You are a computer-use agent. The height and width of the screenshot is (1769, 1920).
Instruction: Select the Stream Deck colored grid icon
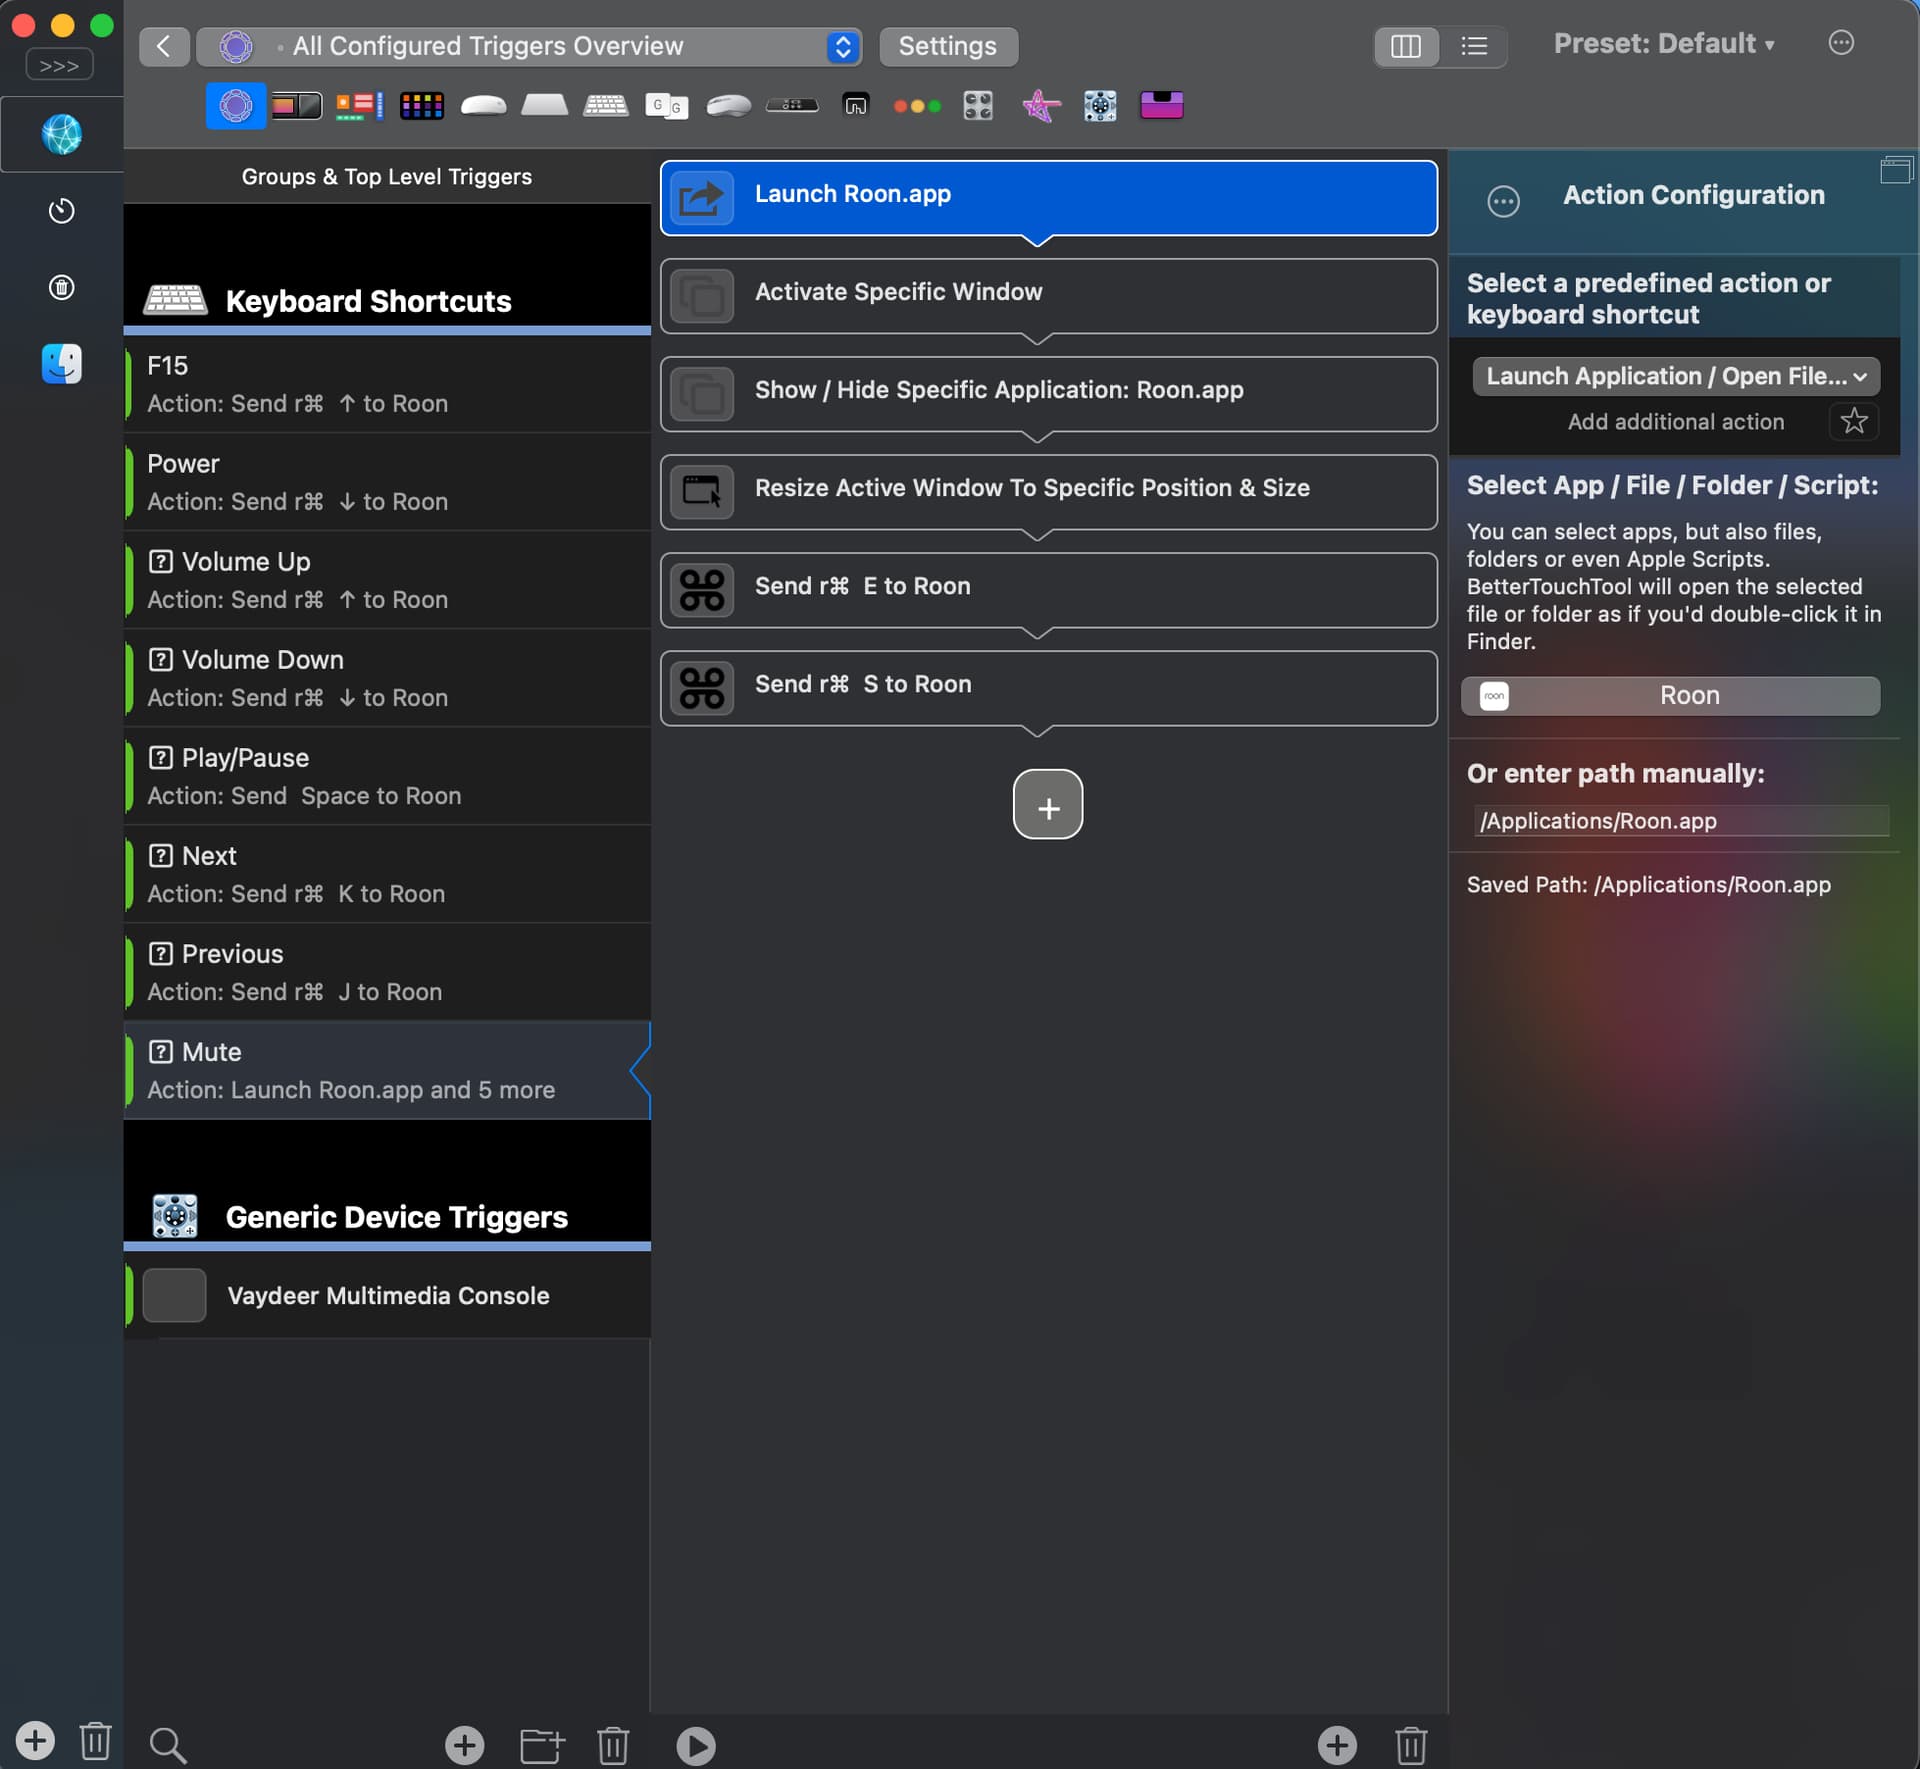(x=421, y=105)
